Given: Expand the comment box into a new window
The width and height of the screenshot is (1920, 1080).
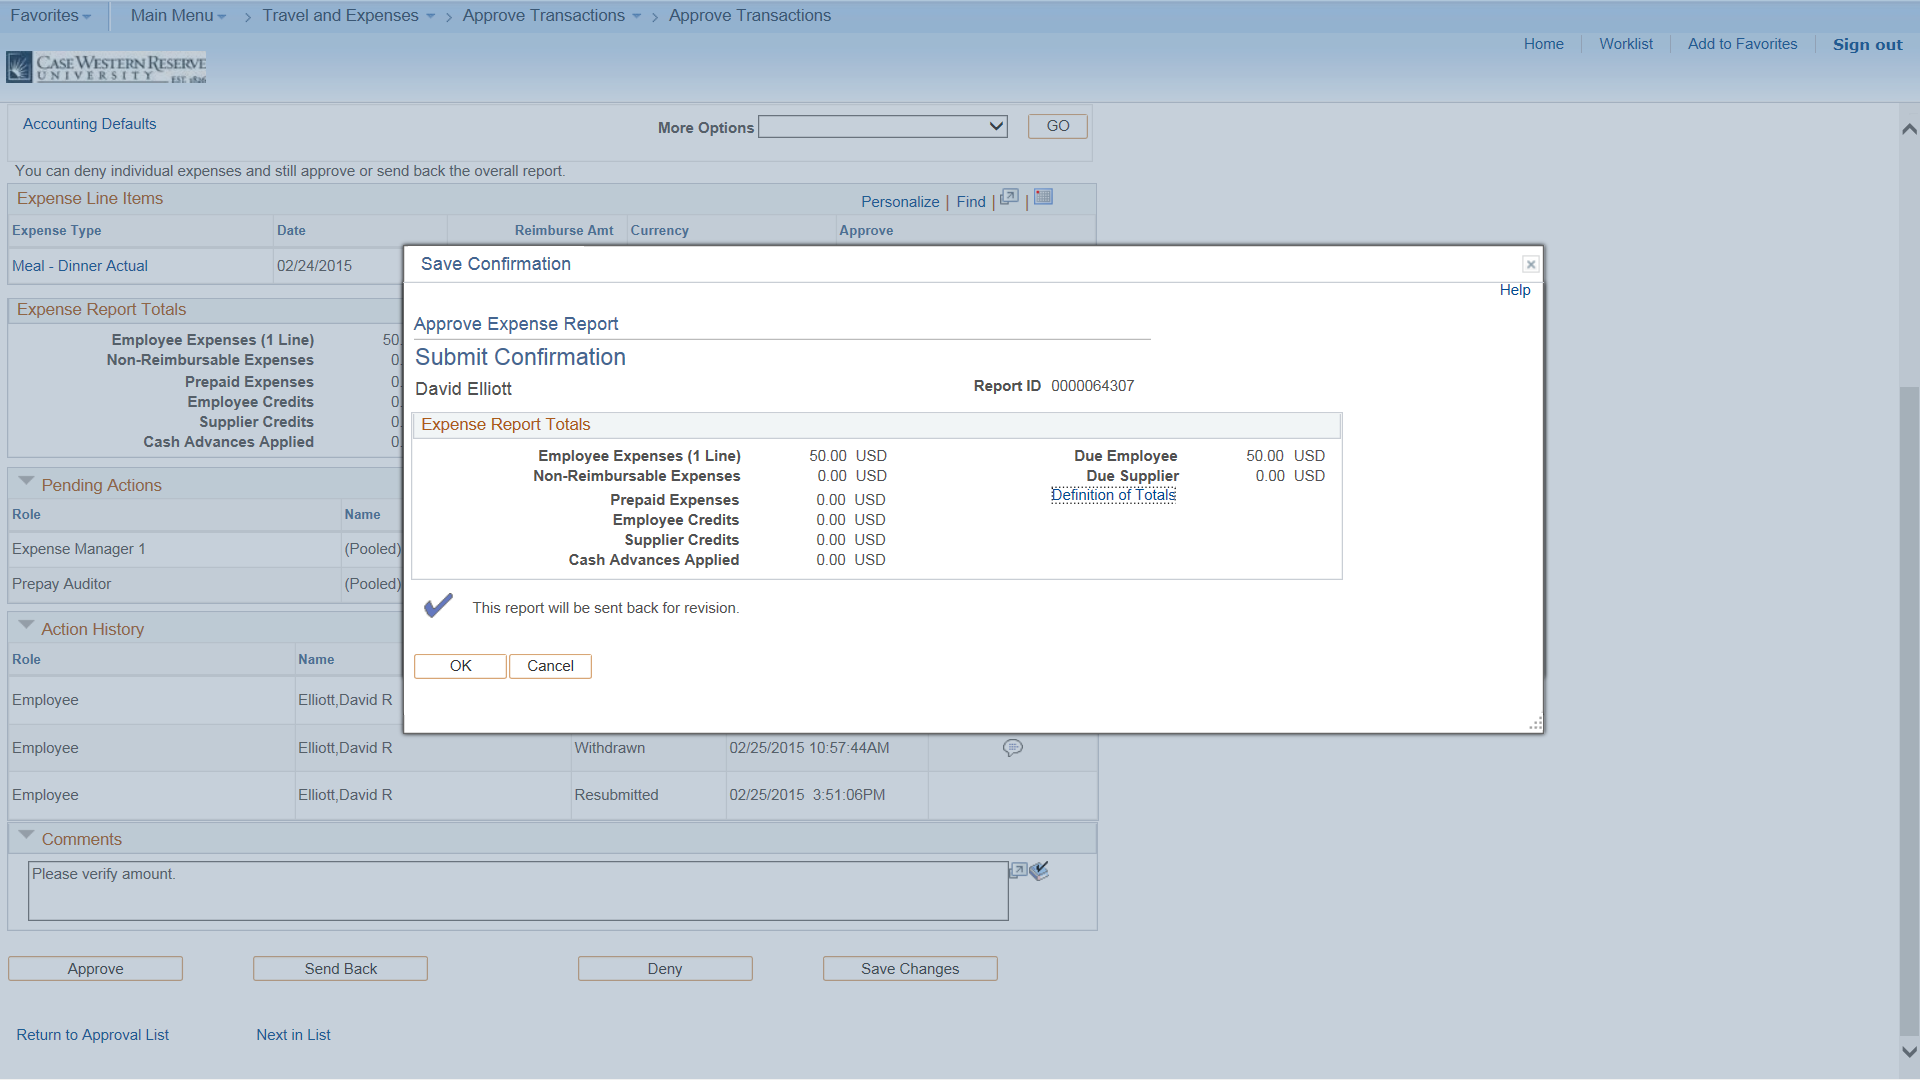Looking at the screenshot, I should (1017, 871).
